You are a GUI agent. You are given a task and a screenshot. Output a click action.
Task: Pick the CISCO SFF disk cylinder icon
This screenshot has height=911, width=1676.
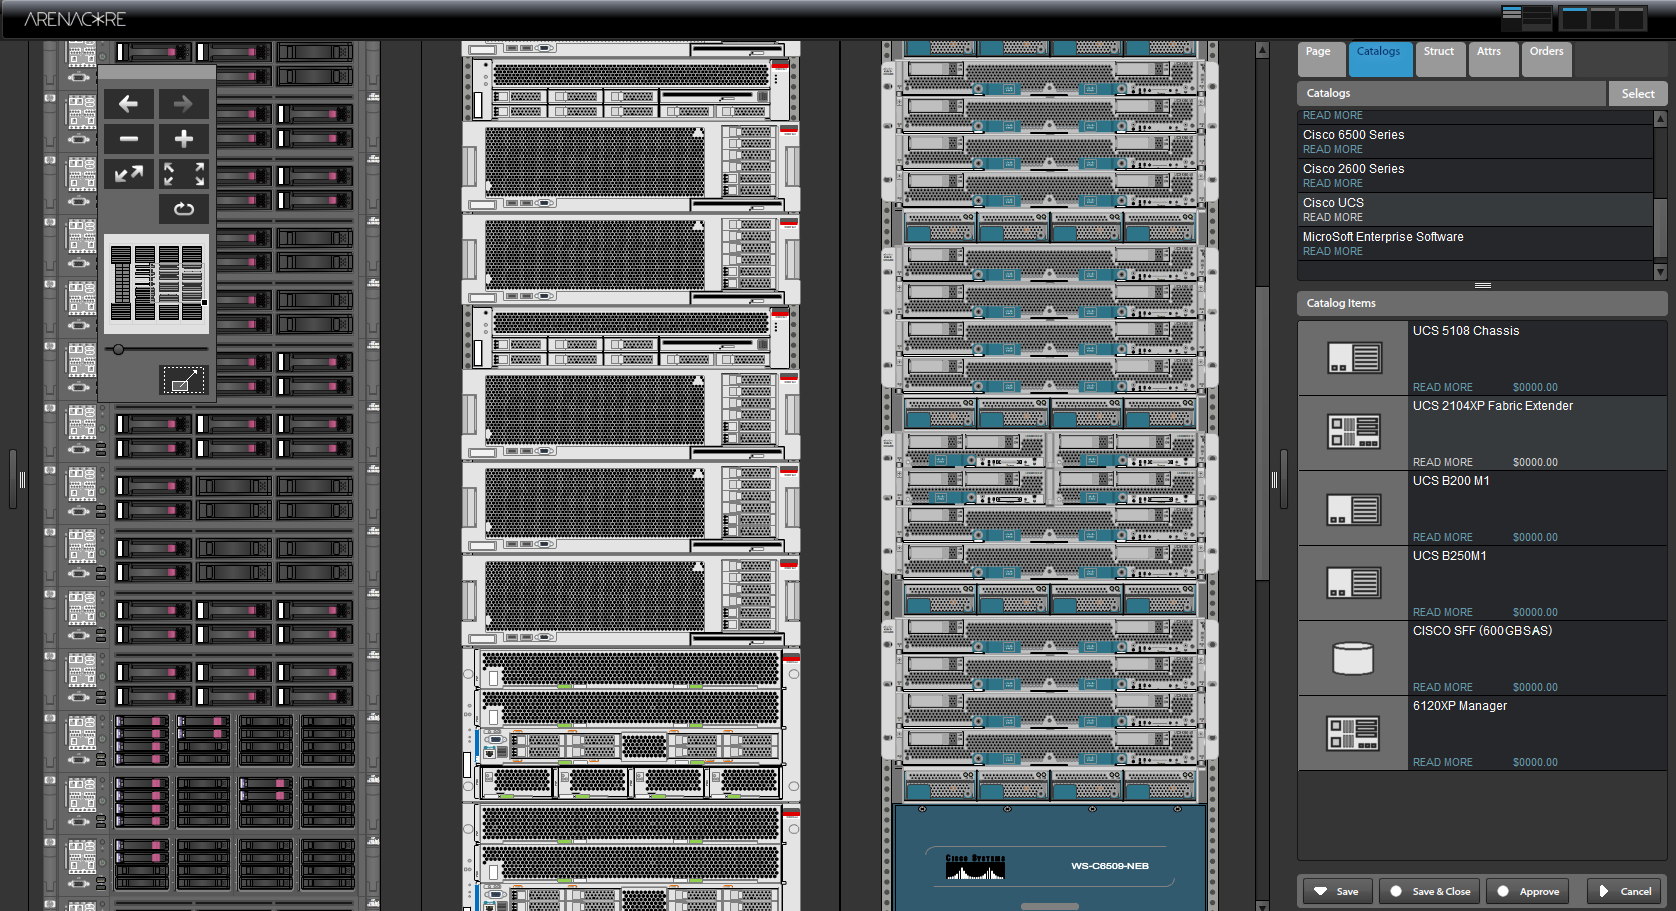pos(1353,658)
